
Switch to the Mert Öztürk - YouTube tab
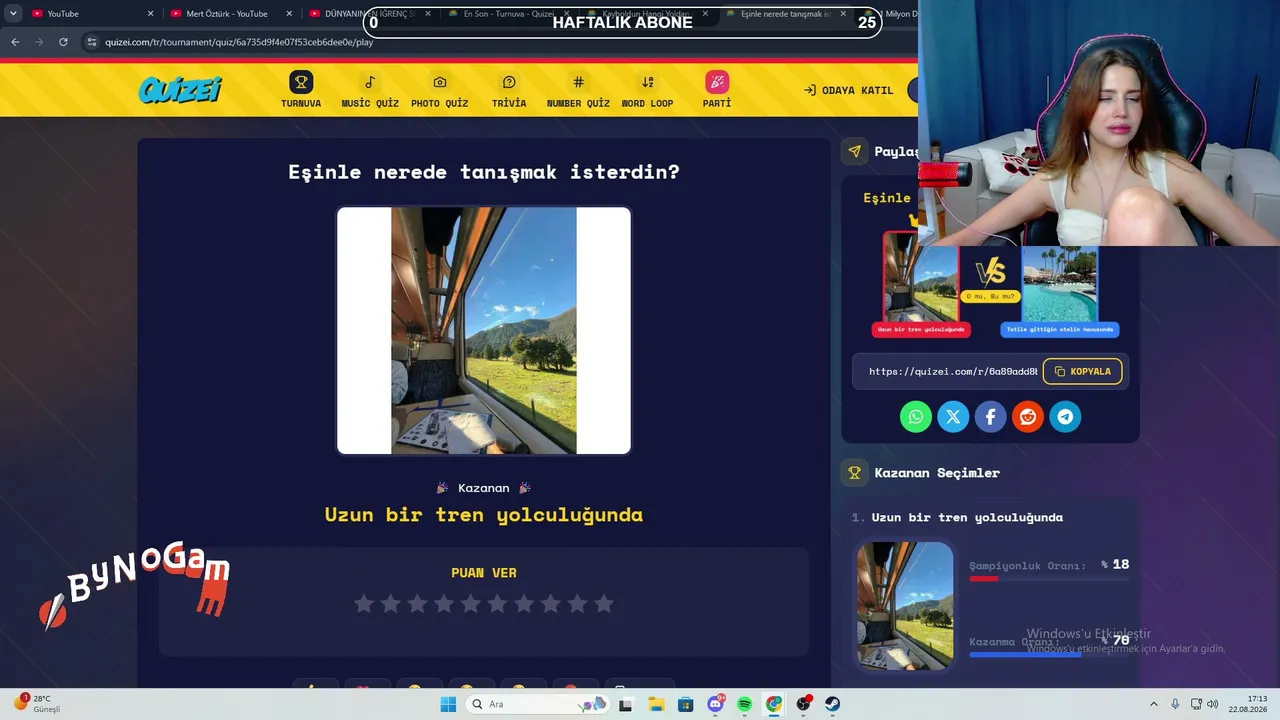[230, 14]
